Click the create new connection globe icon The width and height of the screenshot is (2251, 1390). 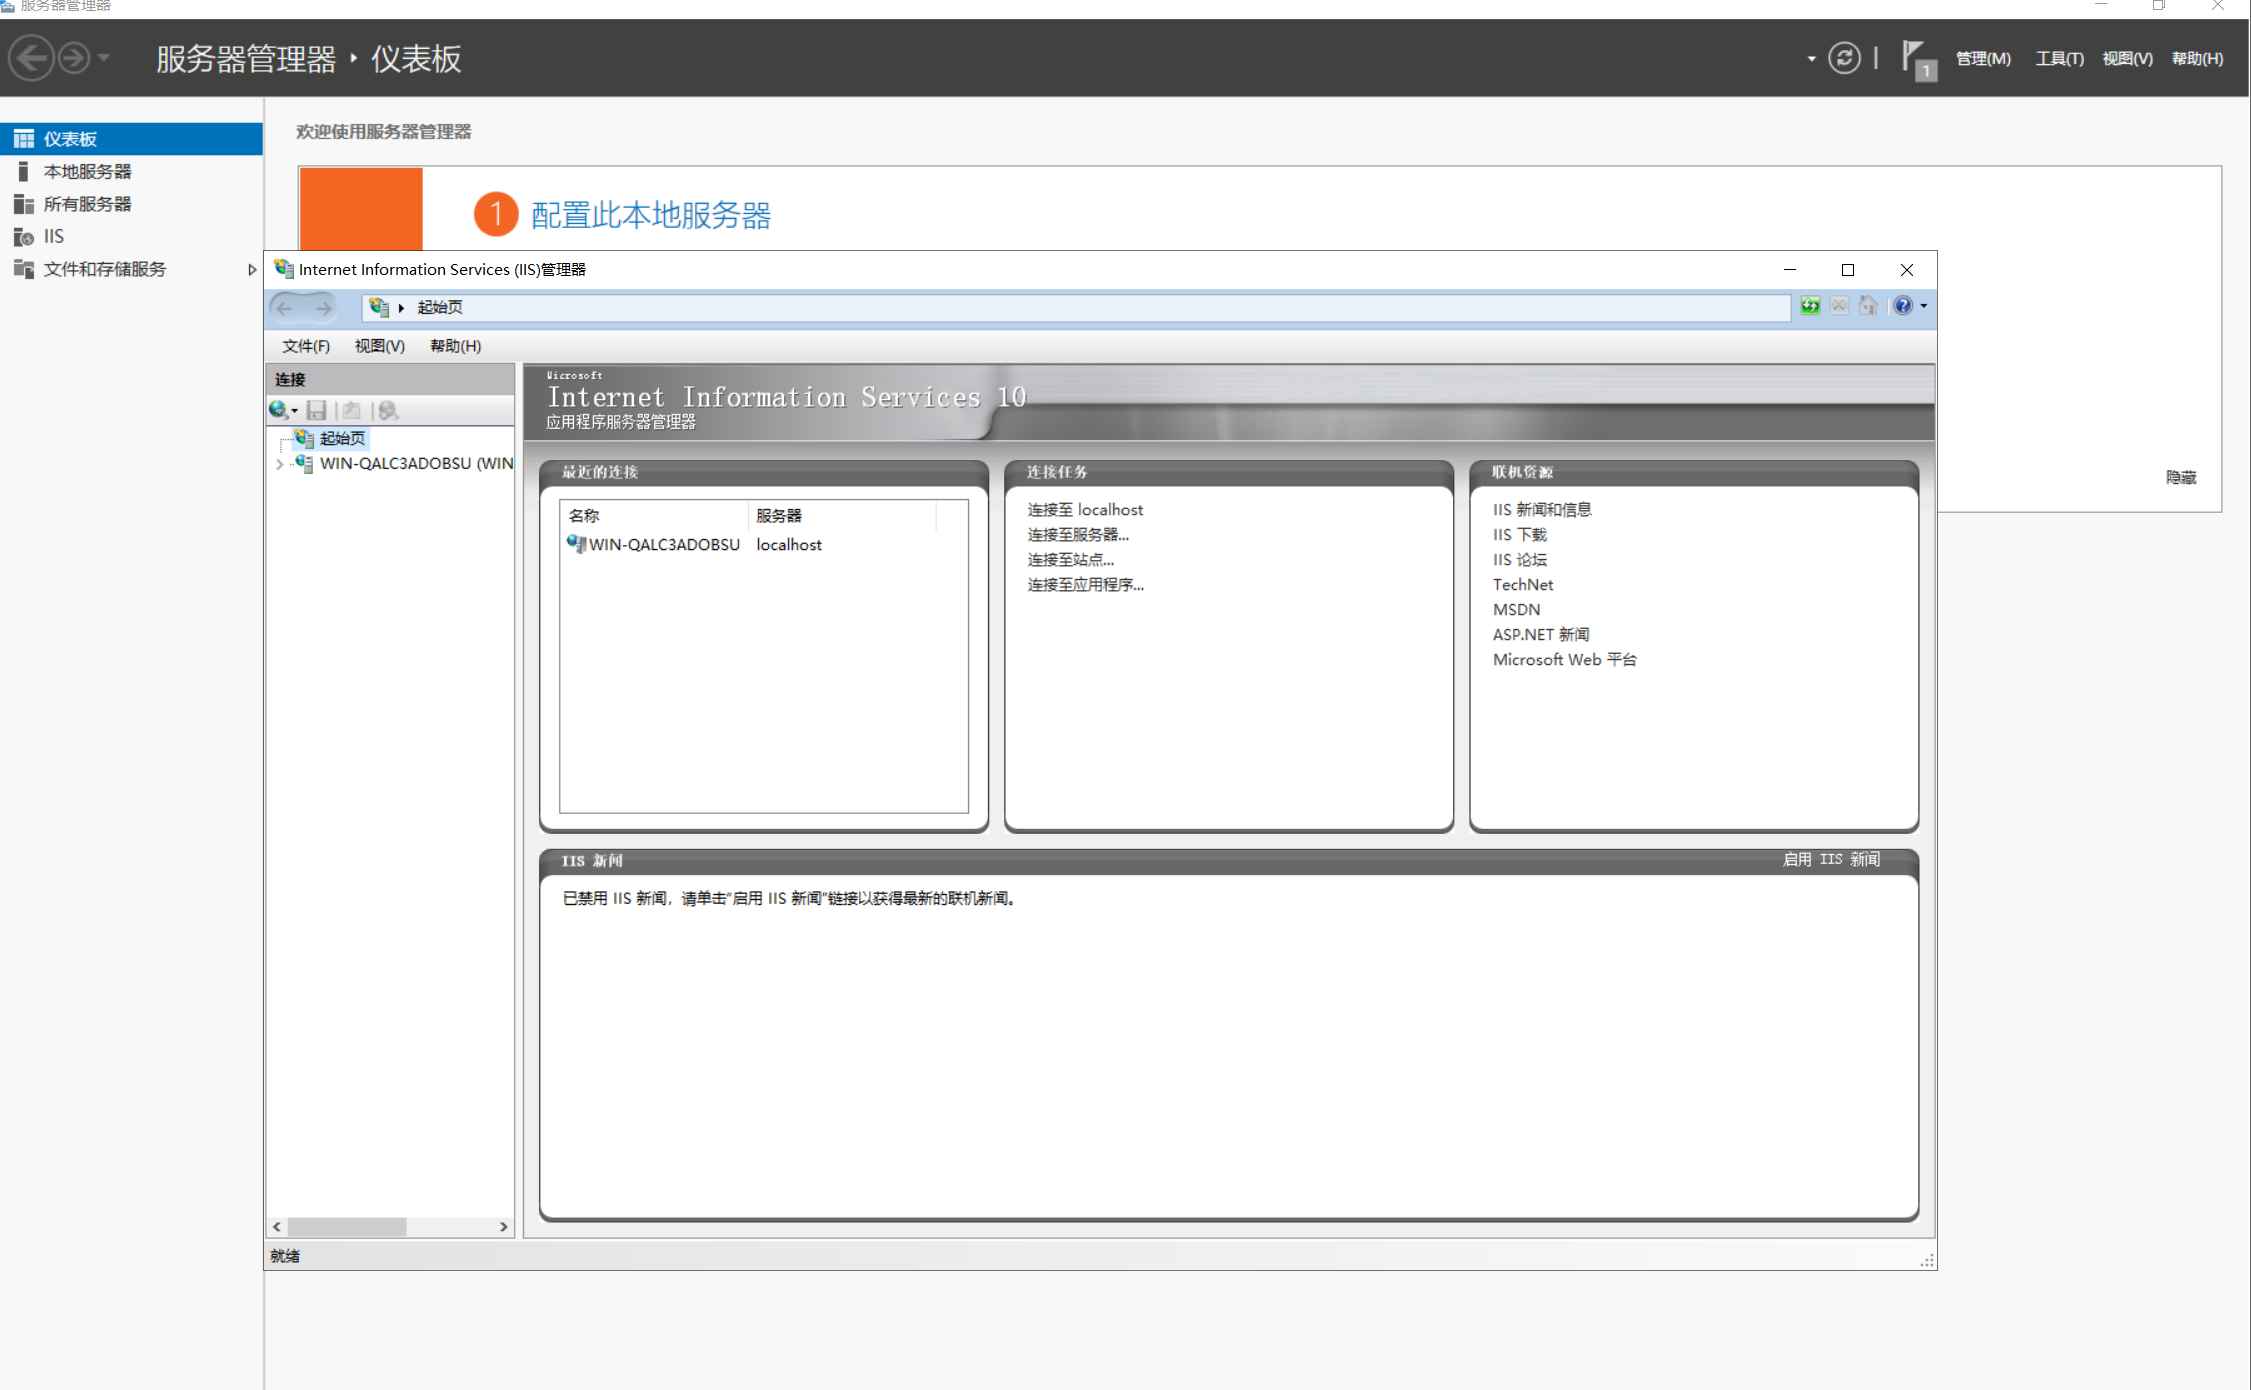[278, 410]
